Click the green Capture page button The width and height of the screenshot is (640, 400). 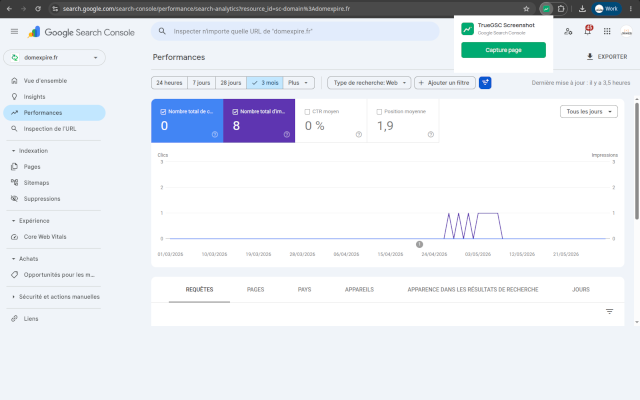[503, 50]
